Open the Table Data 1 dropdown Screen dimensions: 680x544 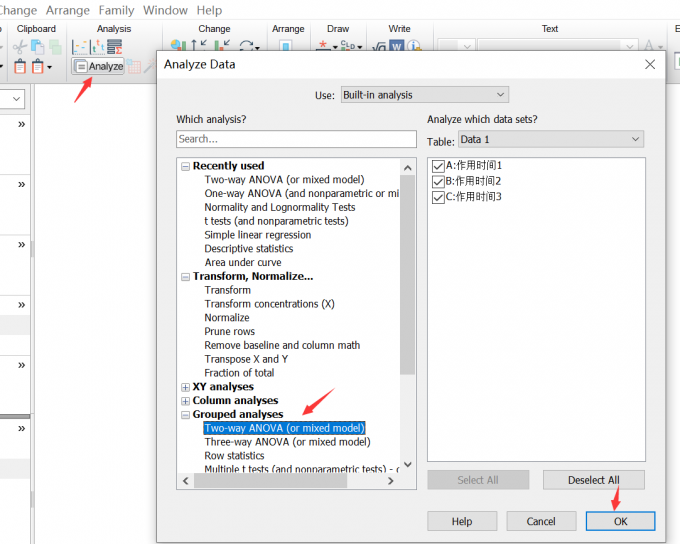click(550, 140)
